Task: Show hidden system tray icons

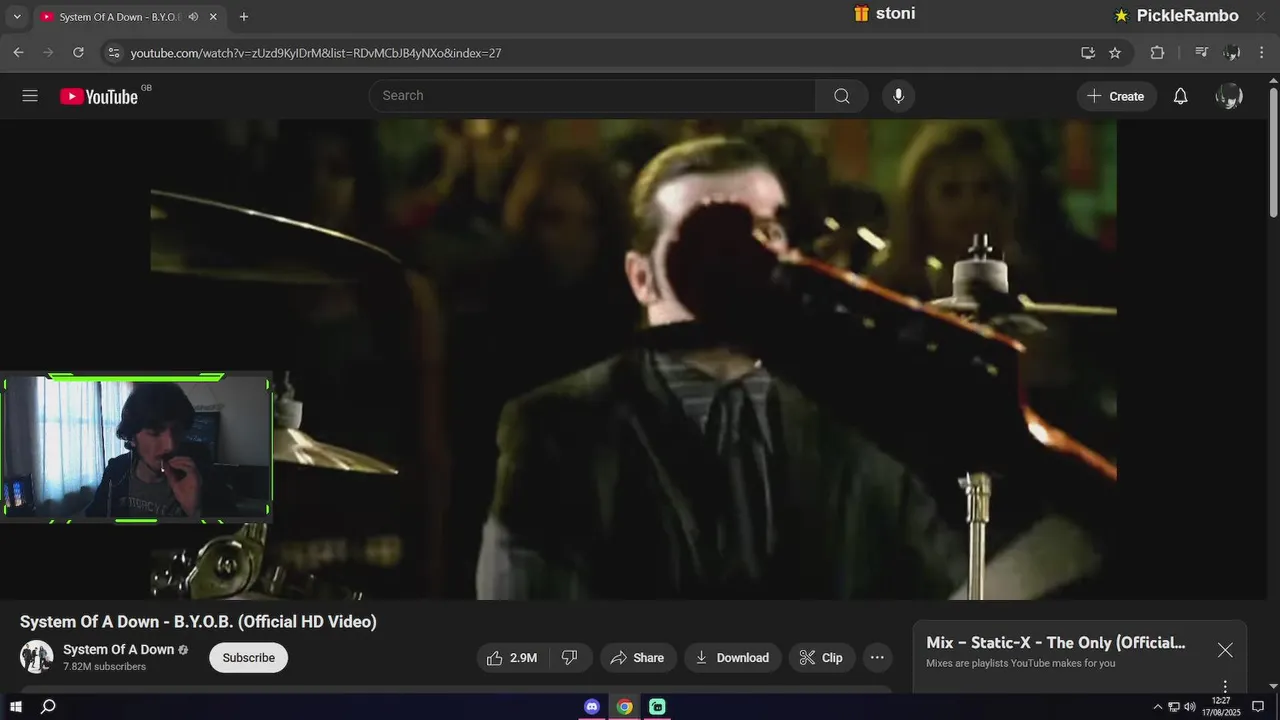Action: coord(1158,707)
